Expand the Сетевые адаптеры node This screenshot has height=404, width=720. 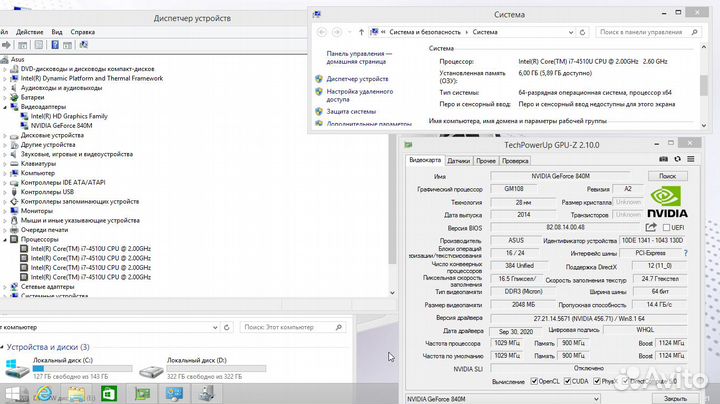click(x=5, y=287)
